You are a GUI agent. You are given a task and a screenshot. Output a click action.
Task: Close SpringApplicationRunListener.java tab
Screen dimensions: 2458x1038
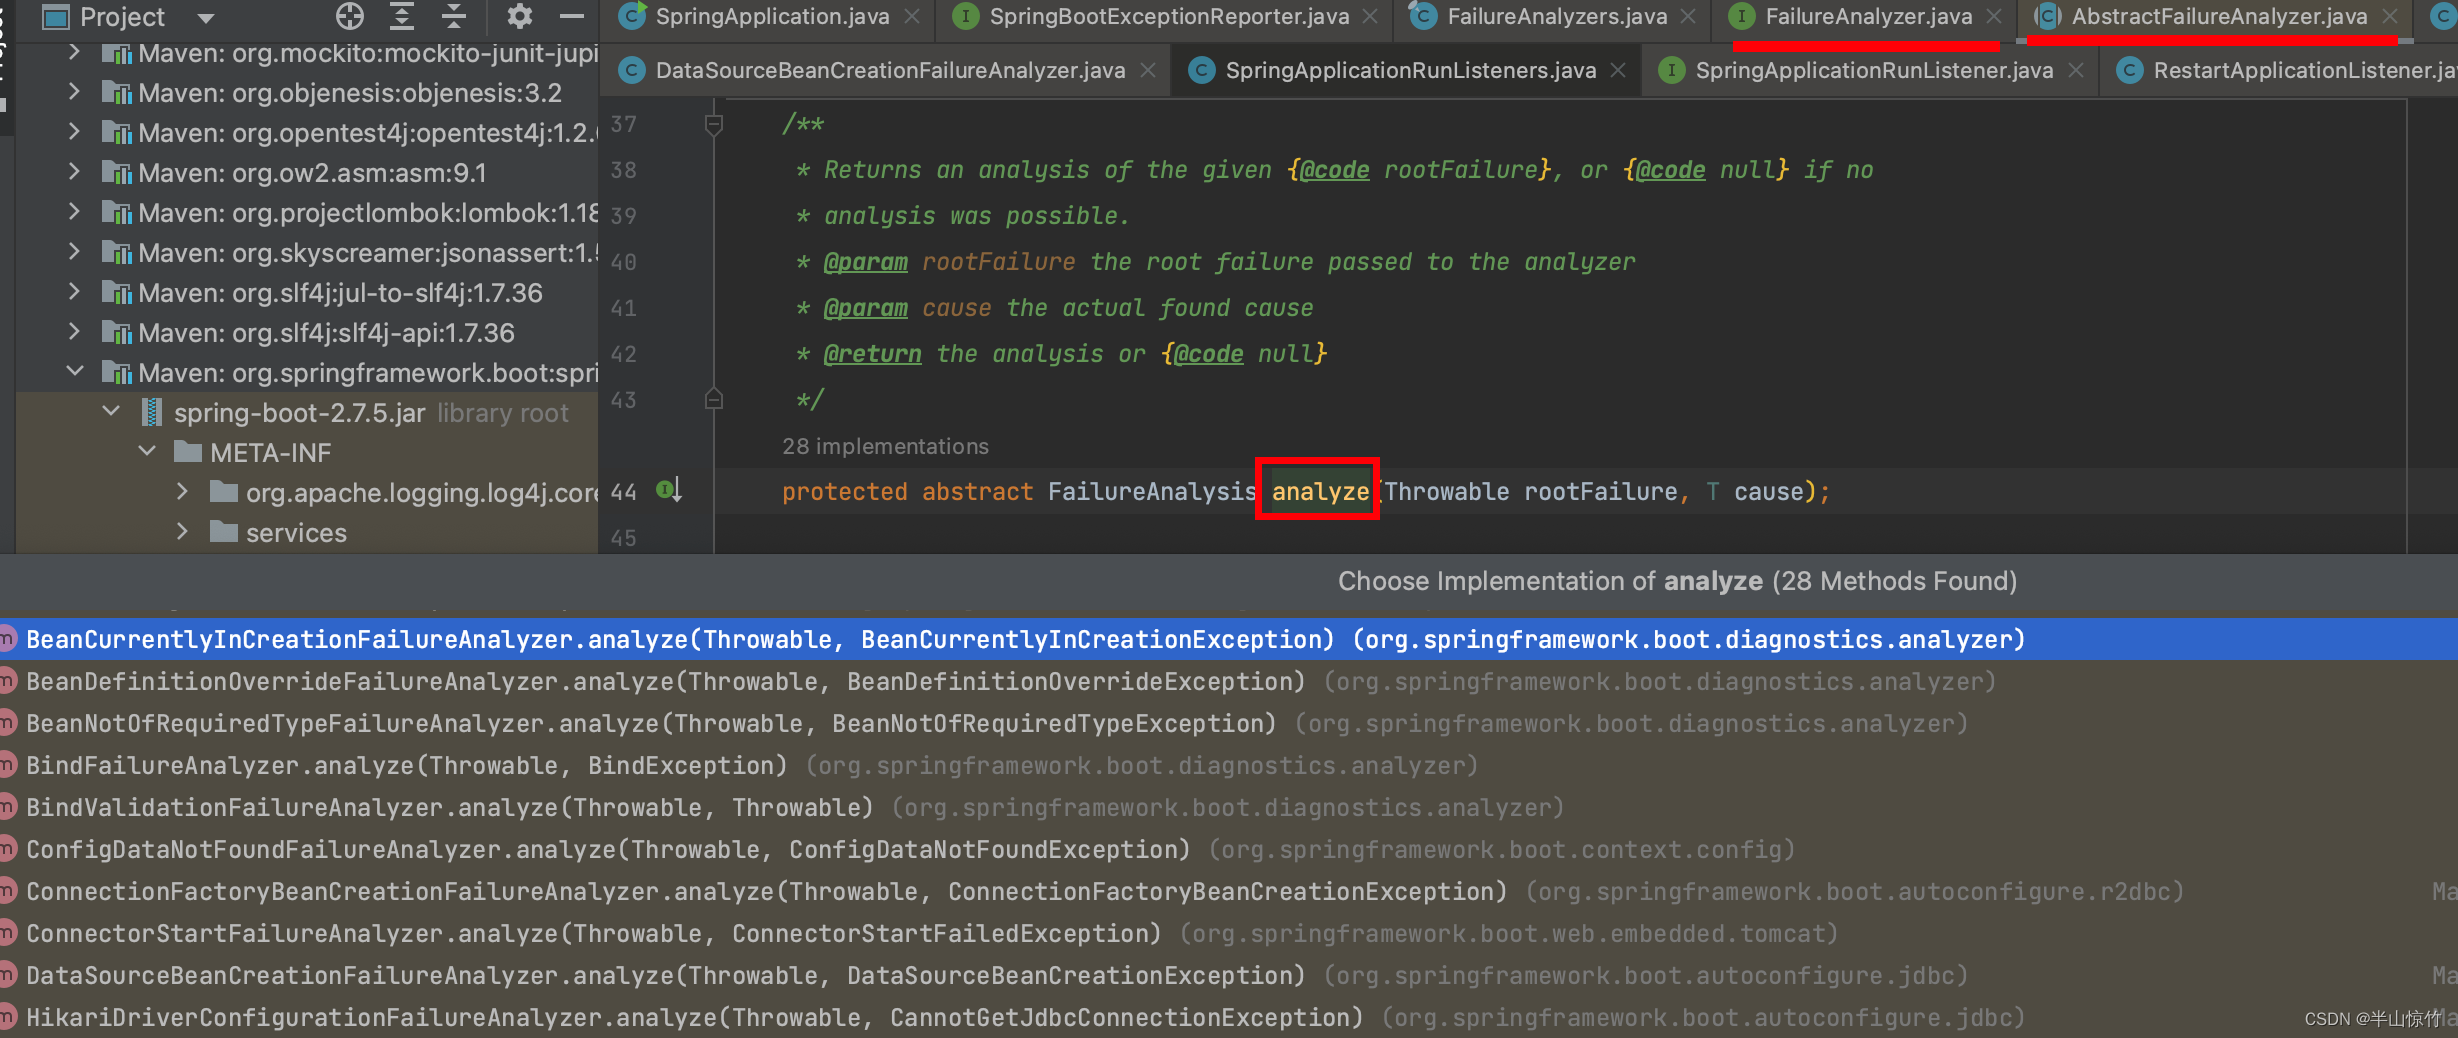click(2076, 71)
